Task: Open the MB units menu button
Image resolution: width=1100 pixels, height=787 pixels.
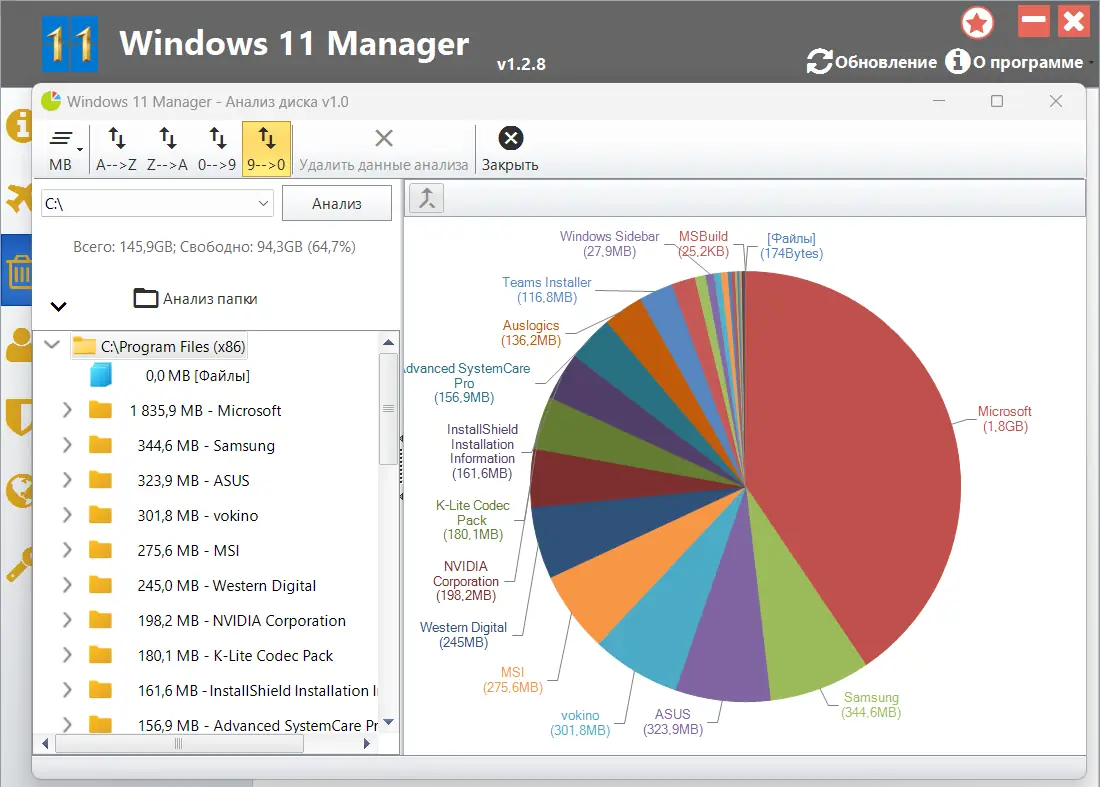Action: 65,149
